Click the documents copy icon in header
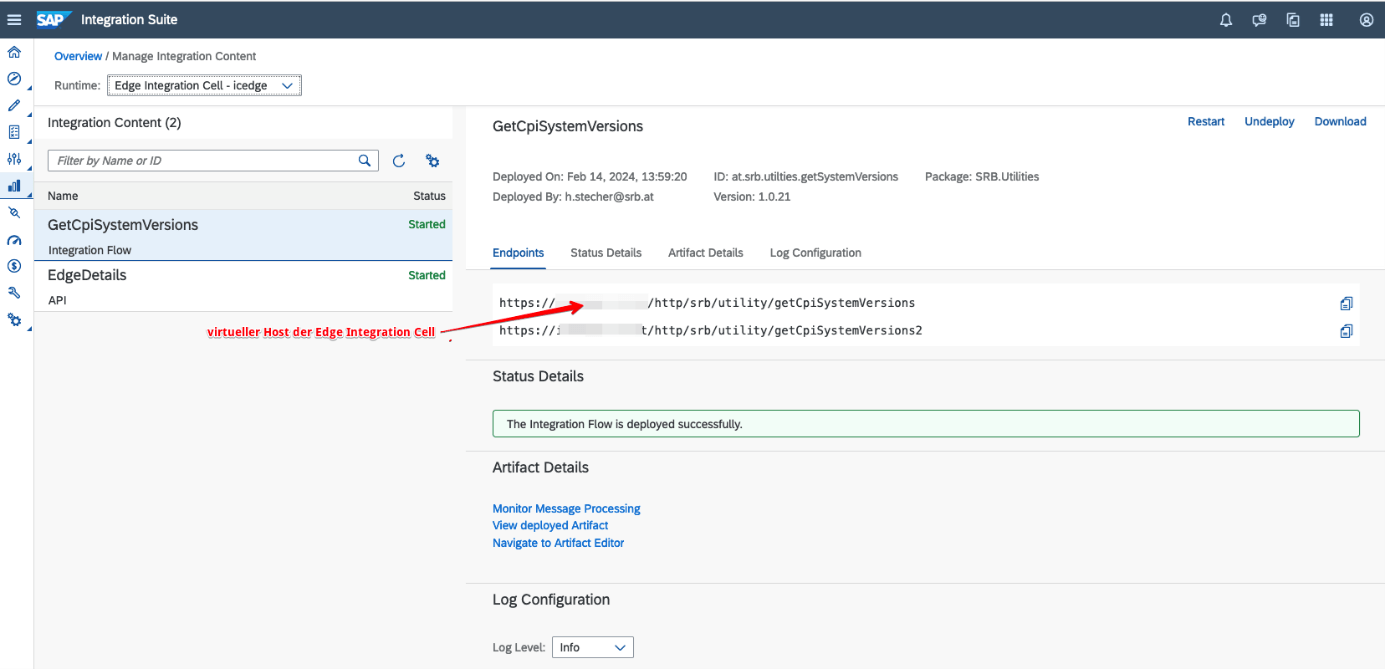 click(x=1293, y=20)
